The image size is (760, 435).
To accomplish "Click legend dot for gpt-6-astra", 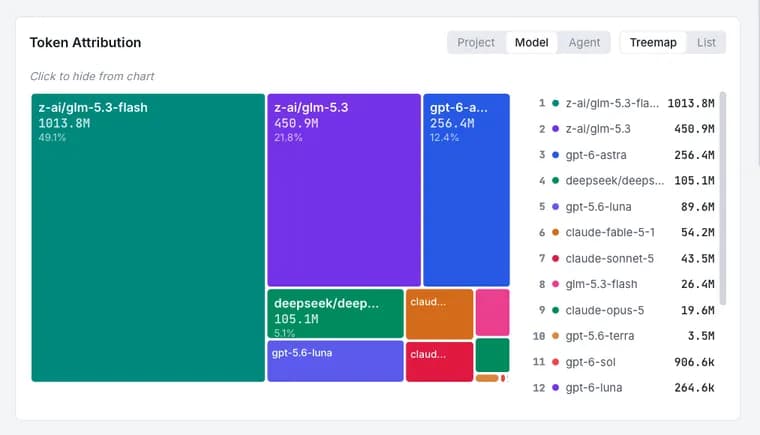I will (x=555, y=155).
